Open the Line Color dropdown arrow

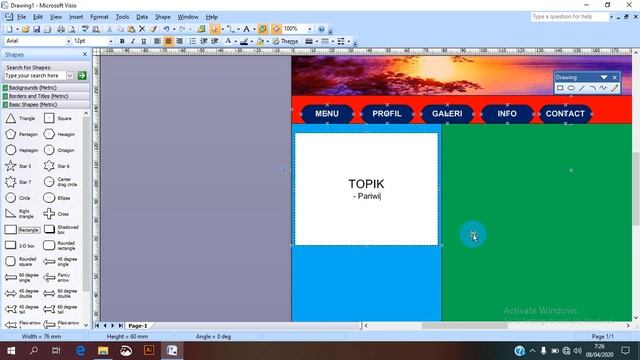pyautogui.click(x=251, y=41)
